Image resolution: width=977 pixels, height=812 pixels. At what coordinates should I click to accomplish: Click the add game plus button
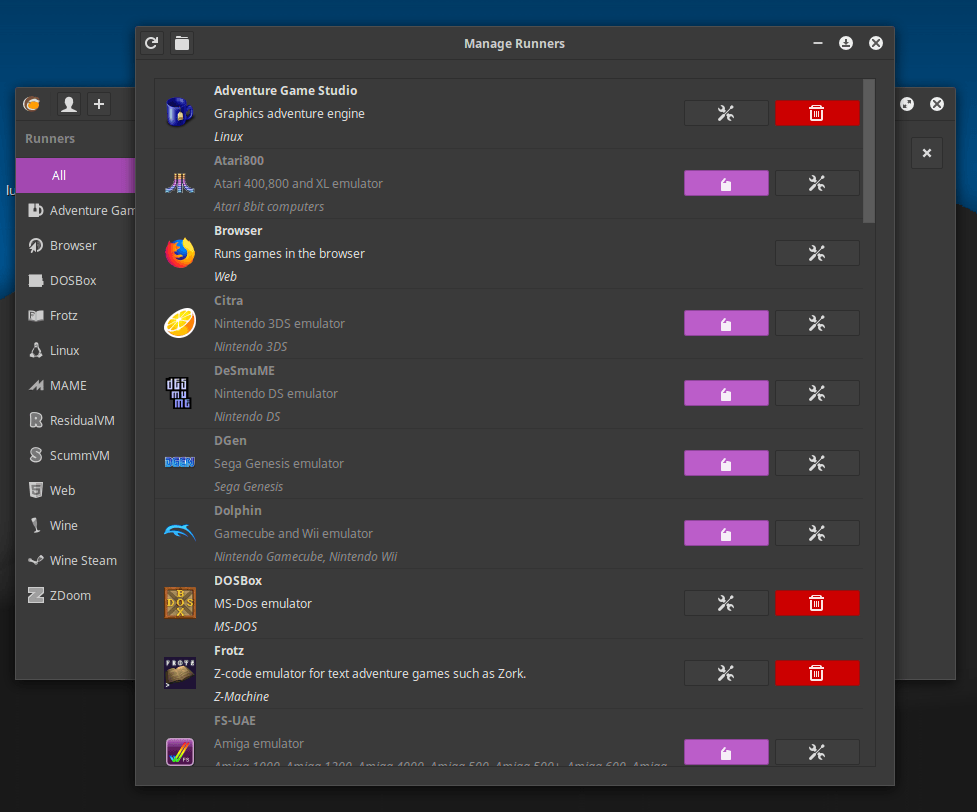tap(98, 104)
